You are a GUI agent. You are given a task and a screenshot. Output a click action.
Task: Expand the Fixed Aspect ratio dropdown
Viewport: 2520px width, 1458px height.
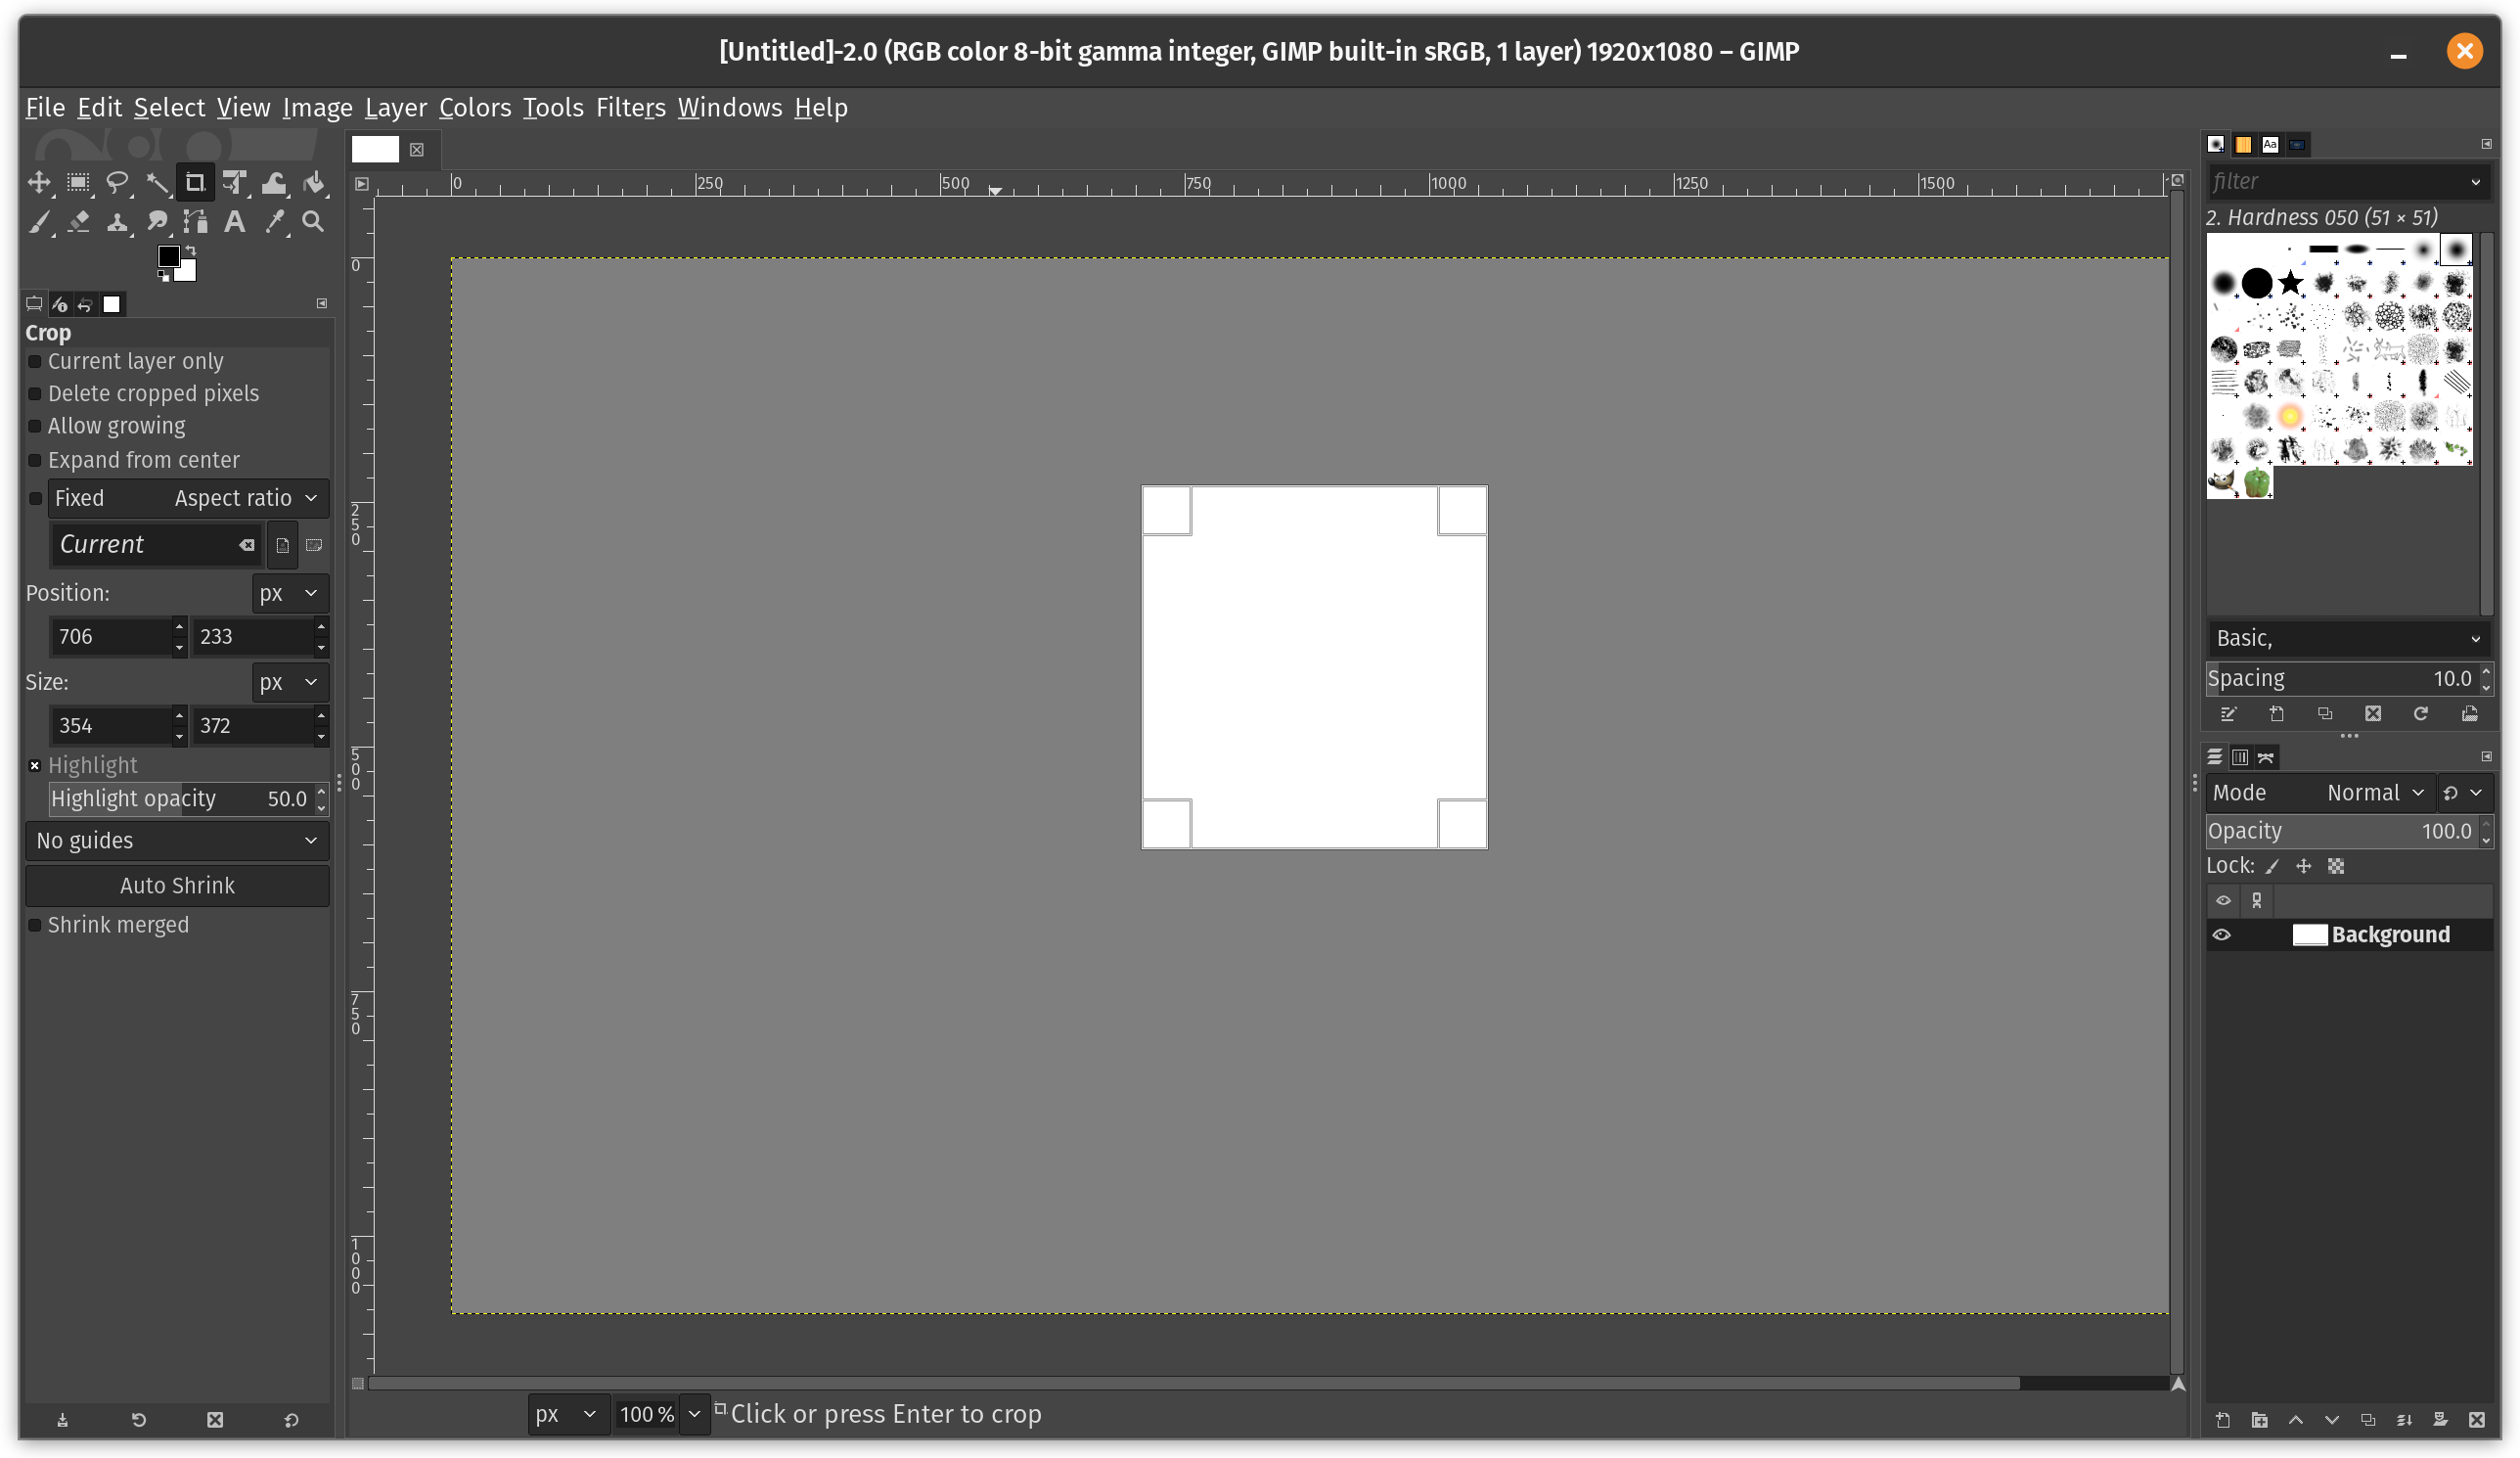[309, 498]
